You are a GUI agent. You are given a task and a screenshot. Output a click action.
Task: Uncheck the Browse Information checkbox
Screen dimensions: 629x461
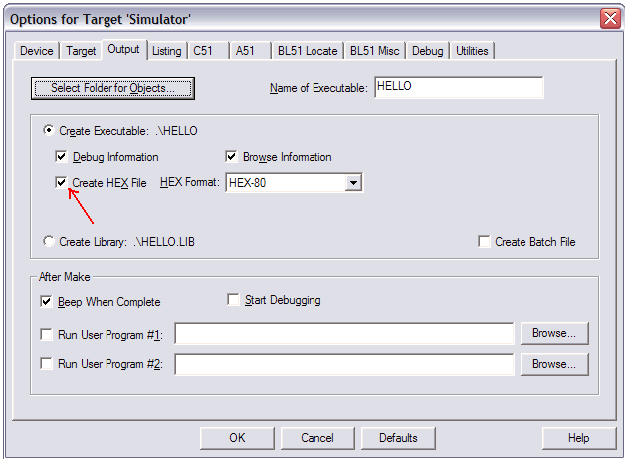232,157
